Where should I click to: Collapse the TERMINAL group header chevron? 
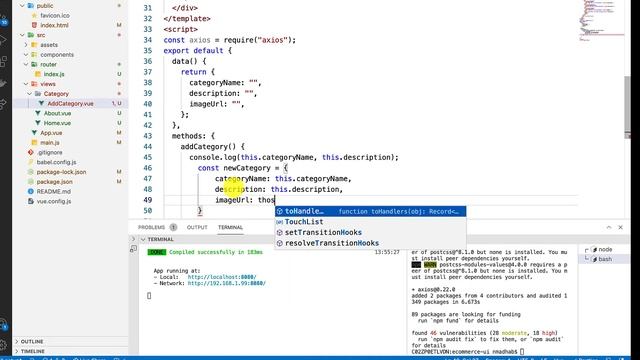(x=143, y=240)
